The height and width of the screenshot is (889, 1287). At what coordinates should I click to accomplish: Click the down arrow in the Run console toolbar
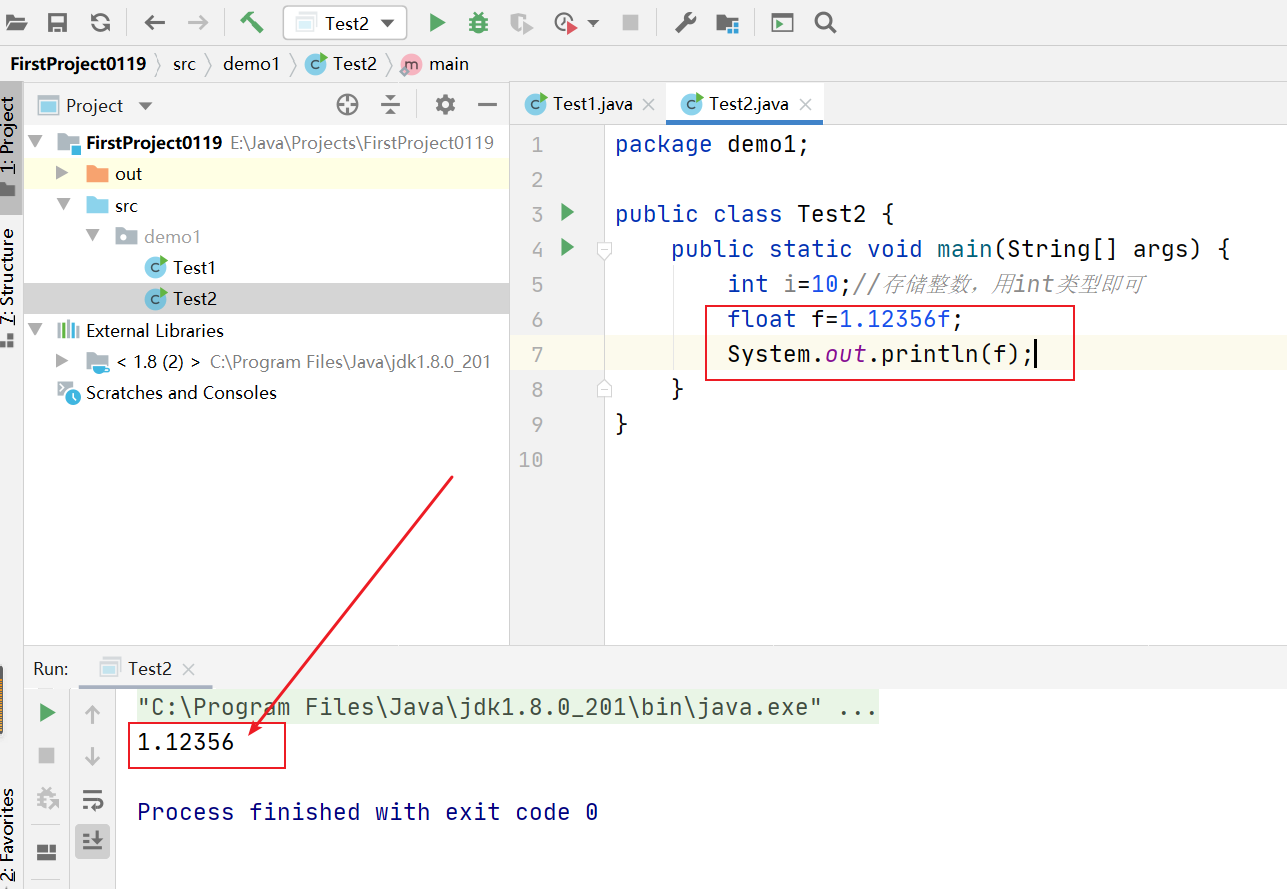click(x=93, y=756)
